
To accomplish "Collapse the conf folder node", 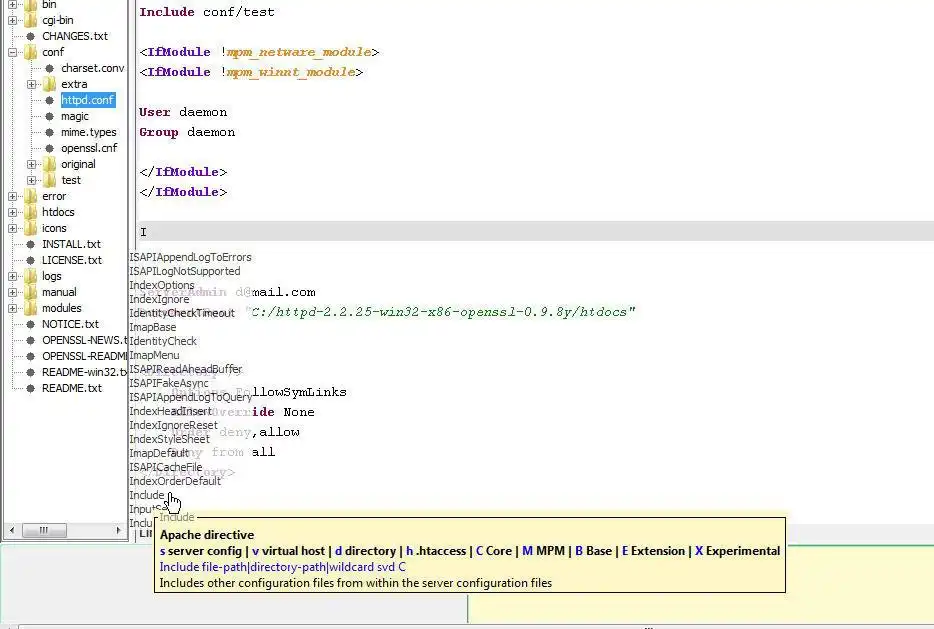I will [12, 52].
